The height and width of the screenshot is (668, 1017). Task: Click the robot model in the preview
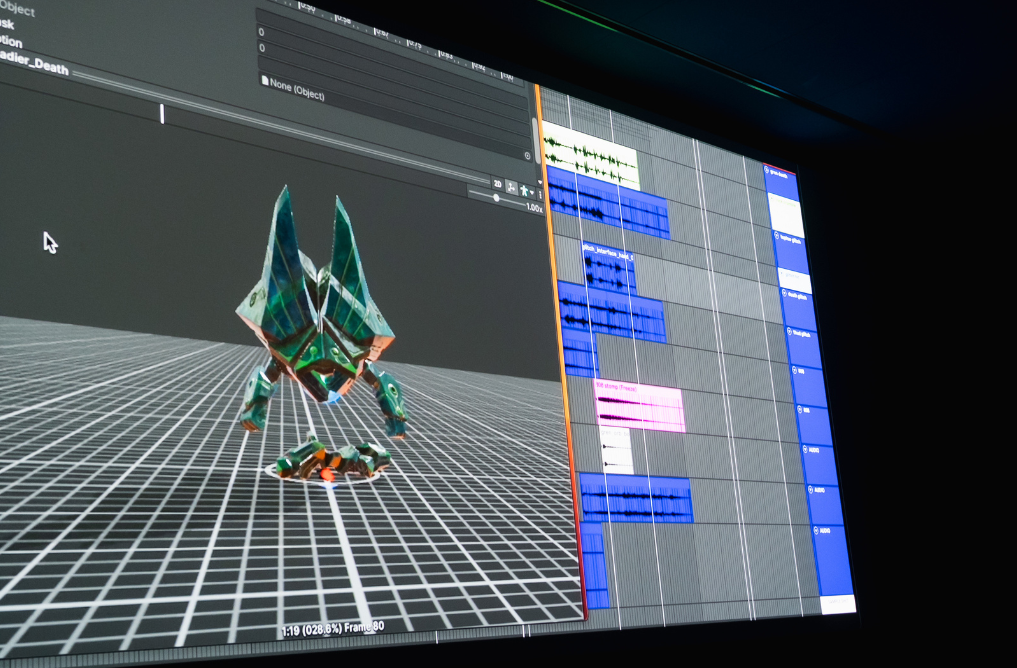click(x=322, y=335)
